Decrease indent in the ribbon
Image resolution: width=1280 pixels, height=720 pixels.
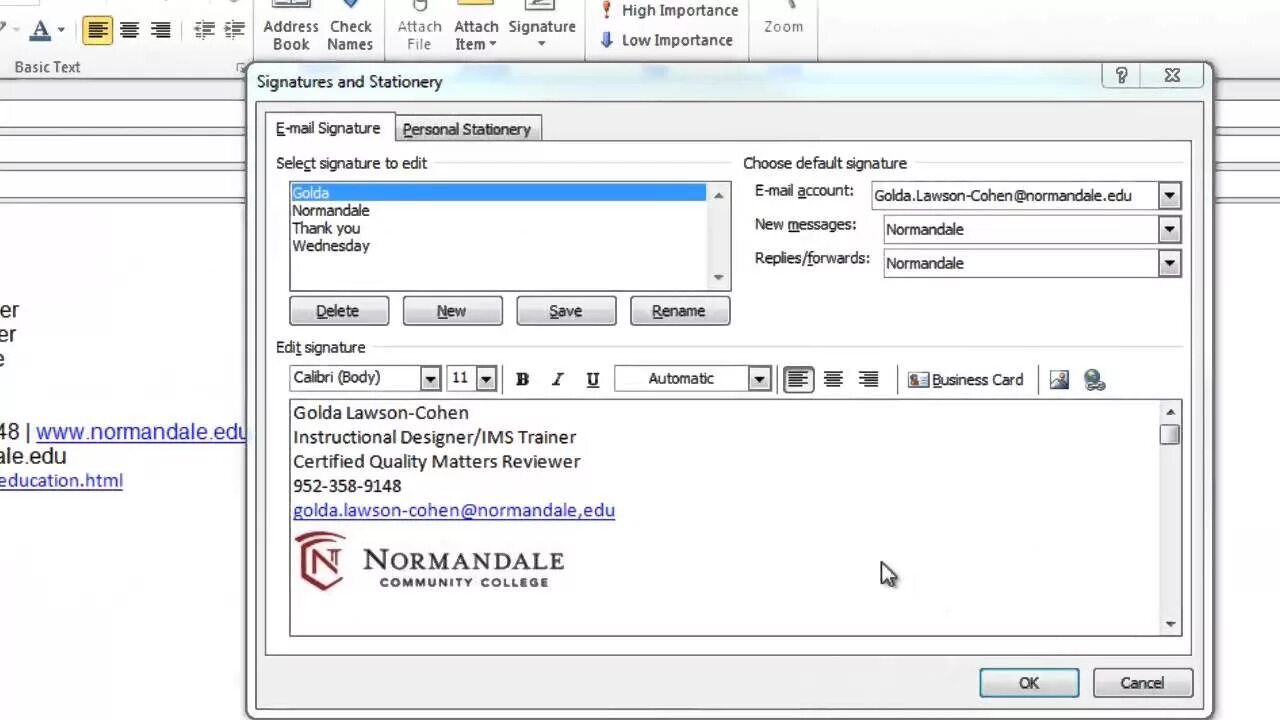(204, 30)
